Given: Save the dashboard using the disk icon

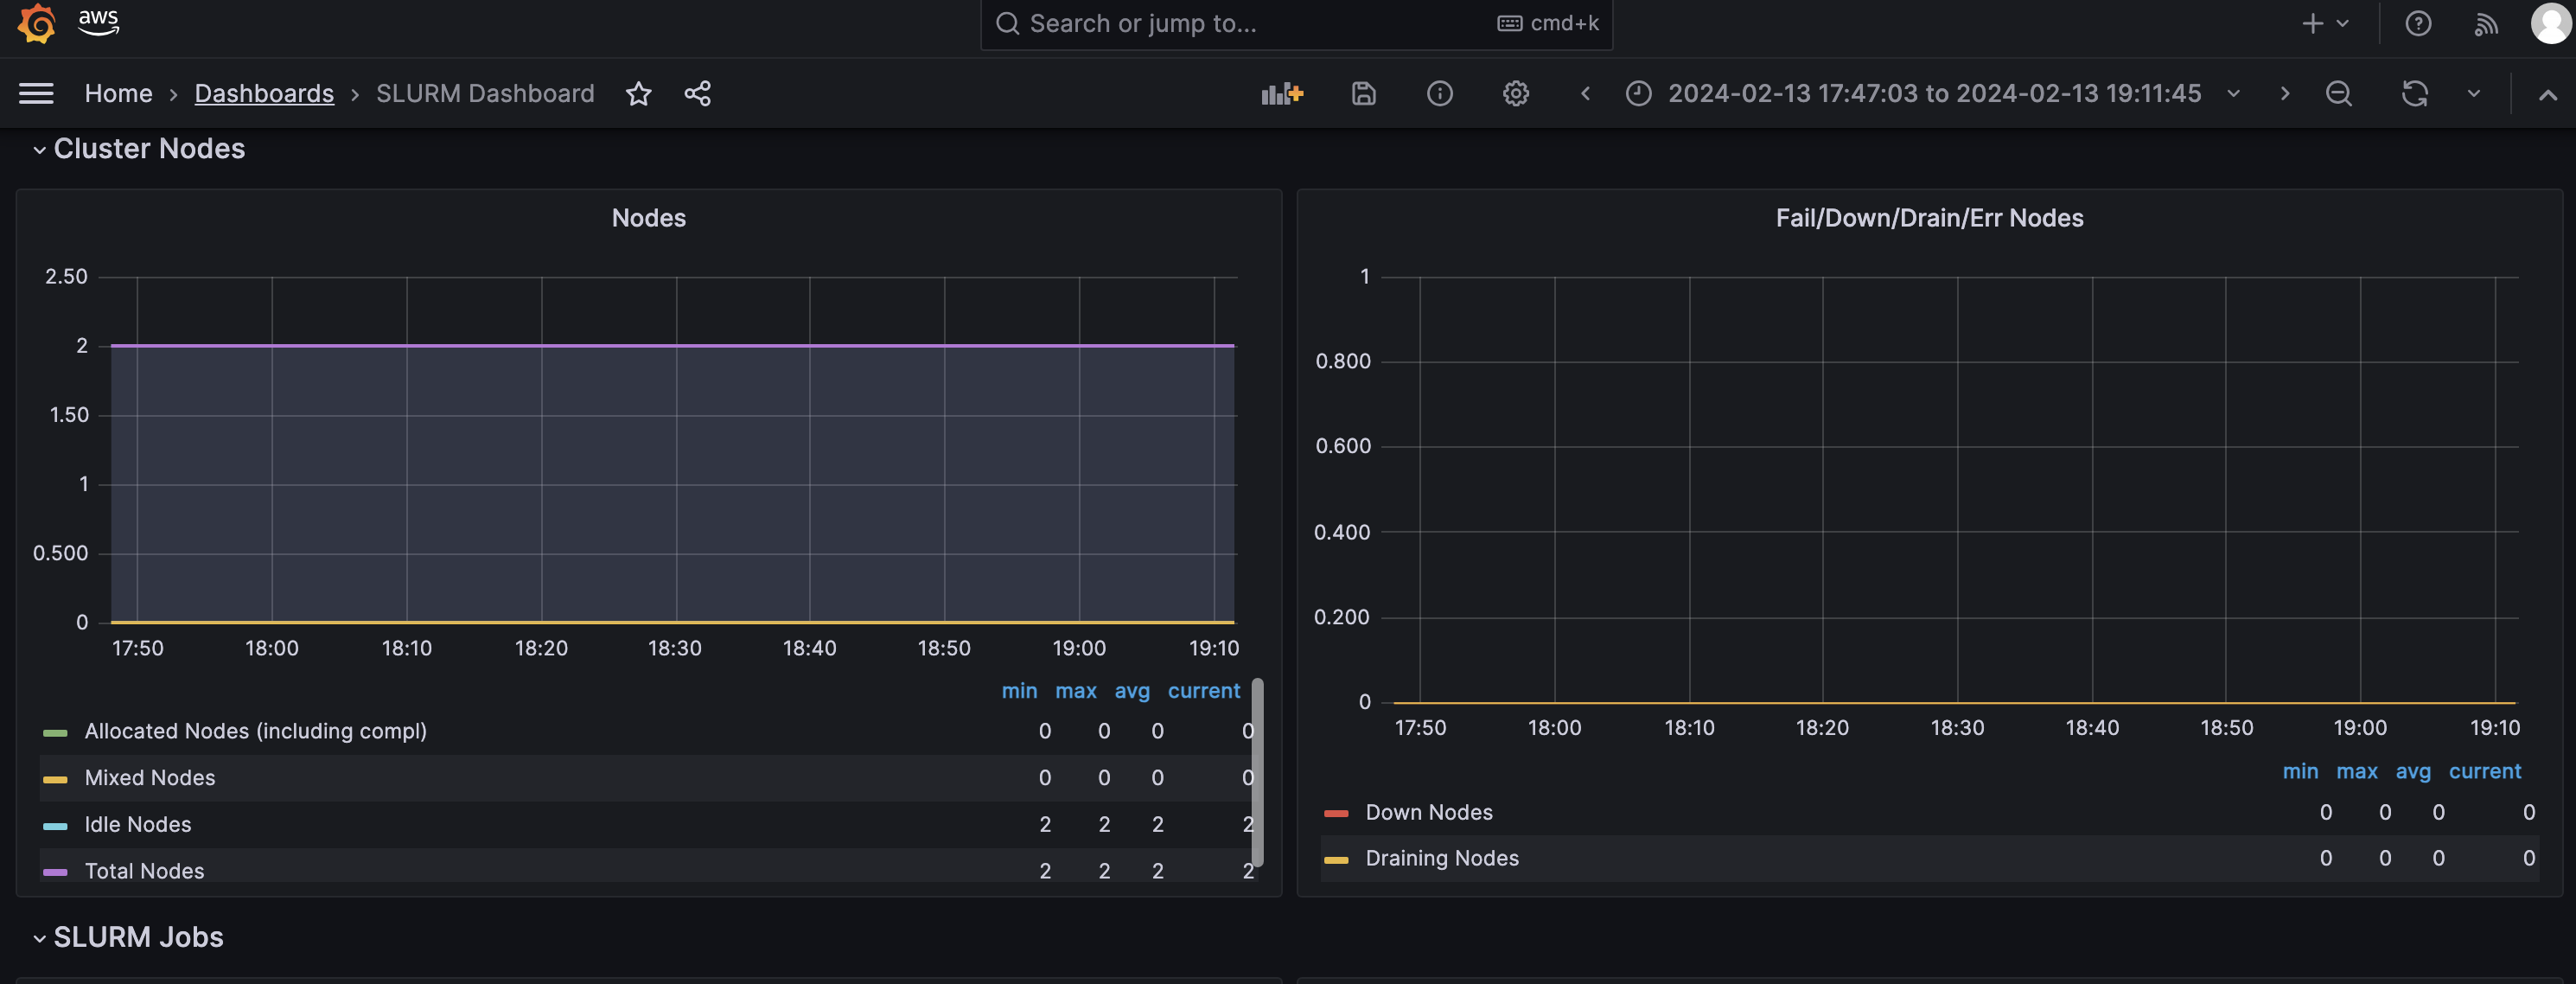Looking at the screenshot, I should point(1363,93).
